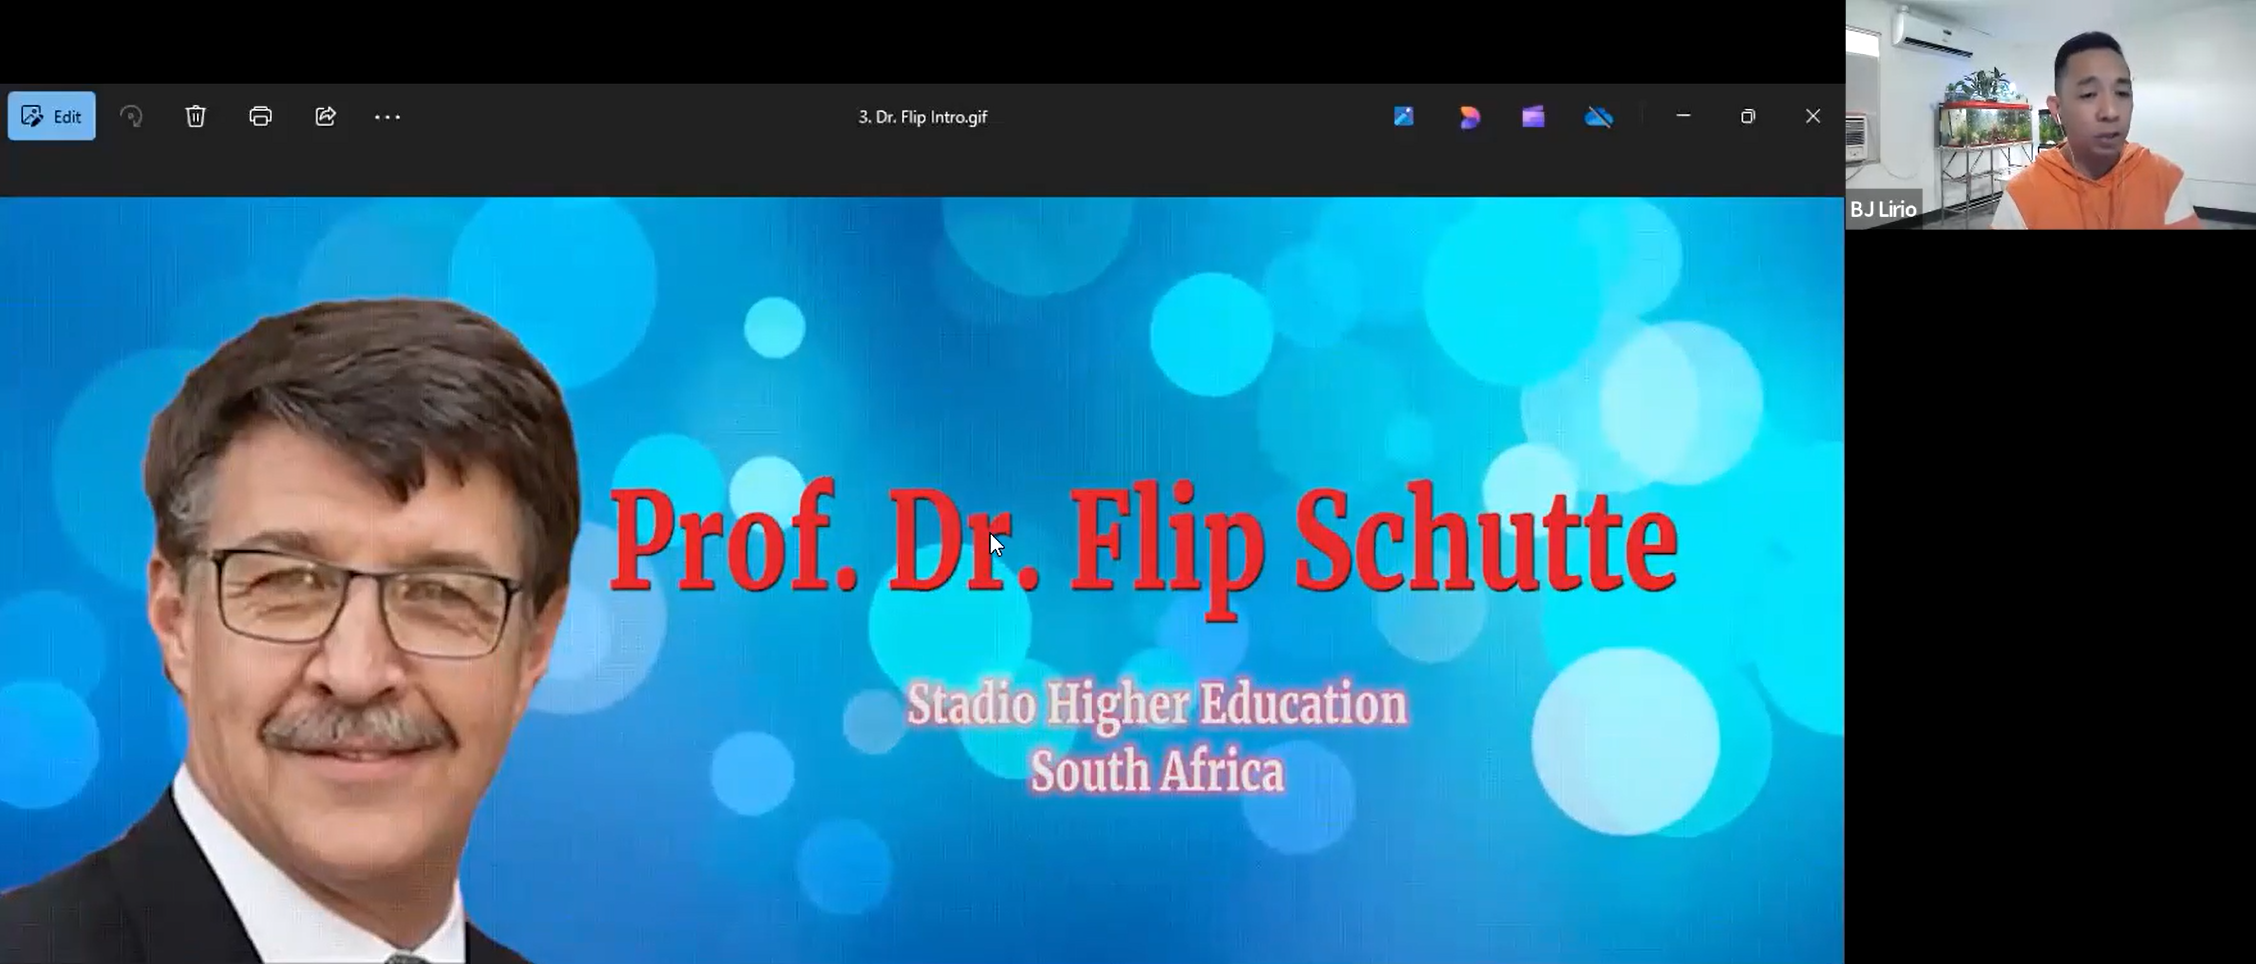
Task: Open the purple Clipchamp video icon
Action: (x=1533, y=117)
